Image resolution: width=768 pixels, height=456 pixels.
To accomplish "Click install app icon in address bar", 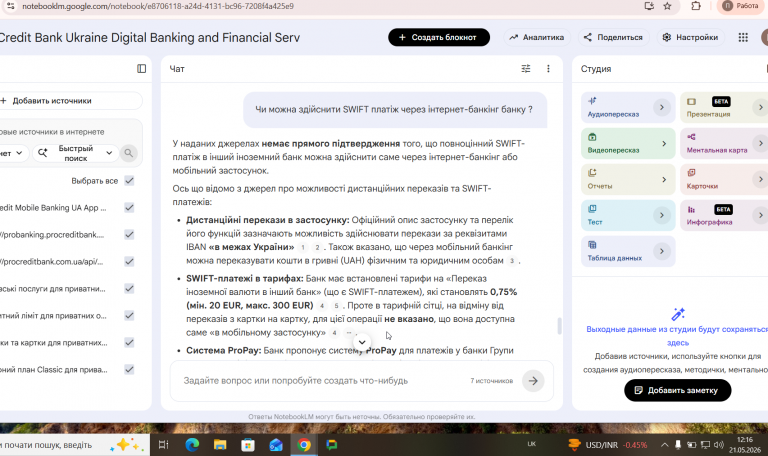I will (649, 6).
